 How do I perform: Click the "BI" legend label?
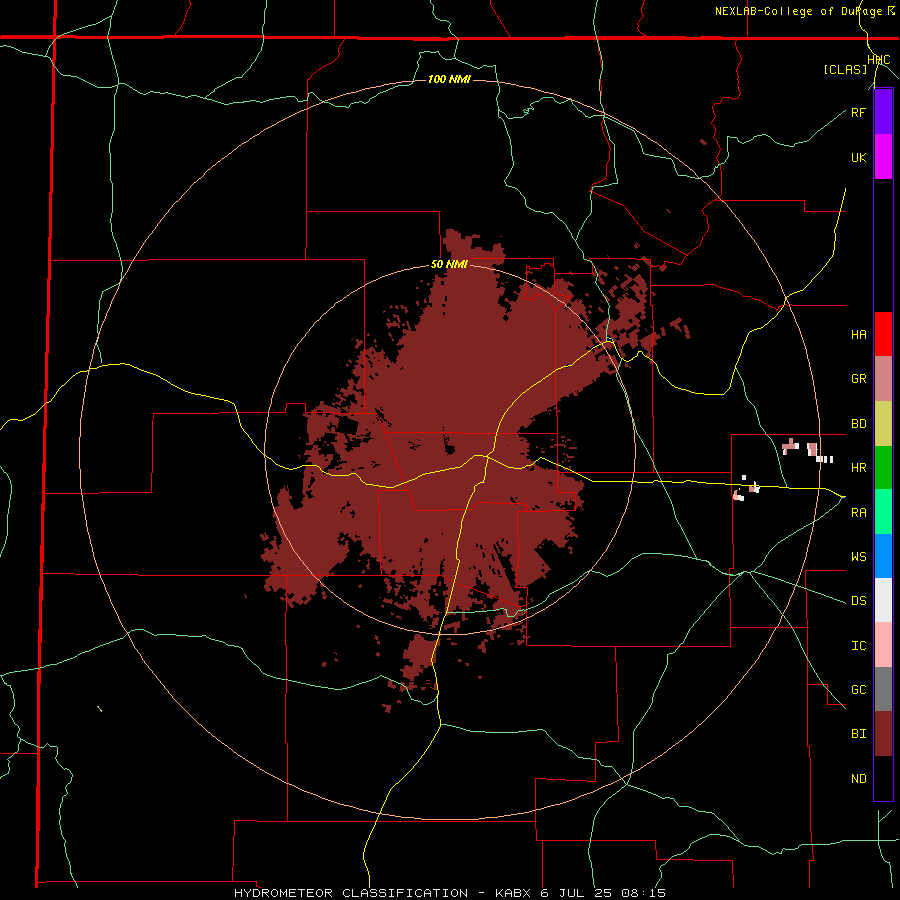click(858, 734)
